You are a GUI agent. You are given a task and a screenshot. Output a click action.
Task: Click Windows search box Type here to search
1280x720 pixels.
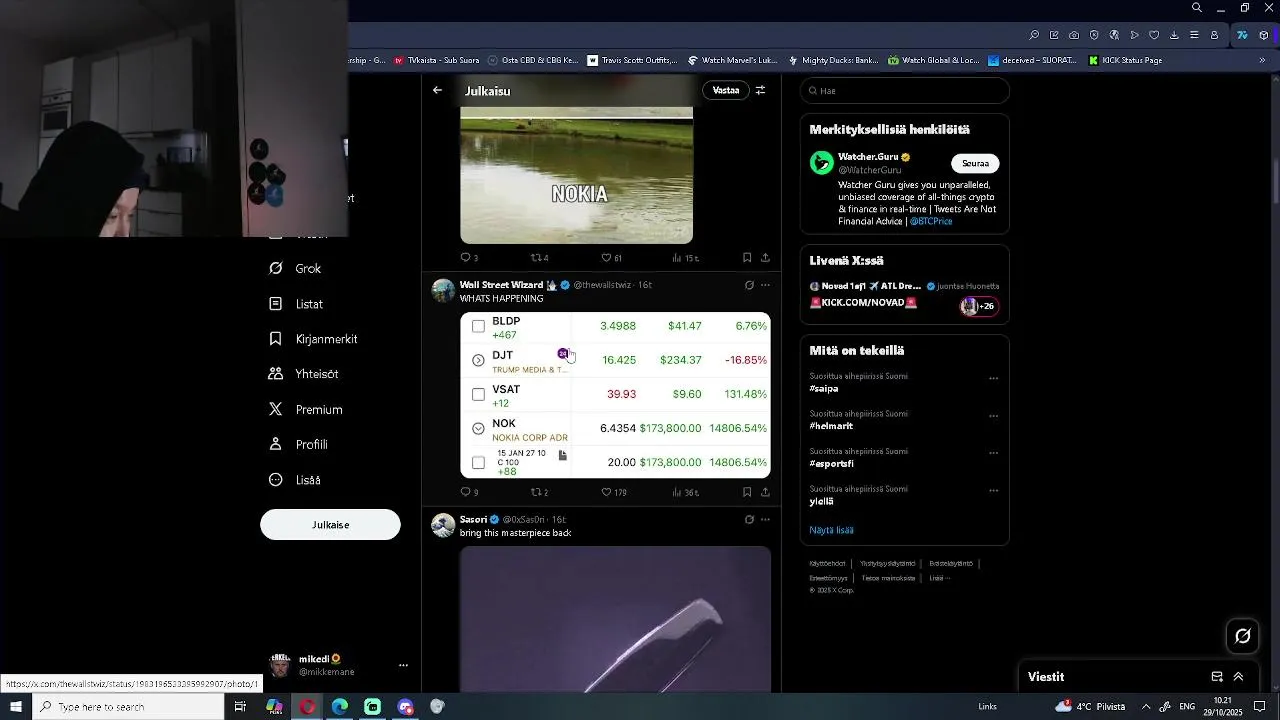click(129, 707)
